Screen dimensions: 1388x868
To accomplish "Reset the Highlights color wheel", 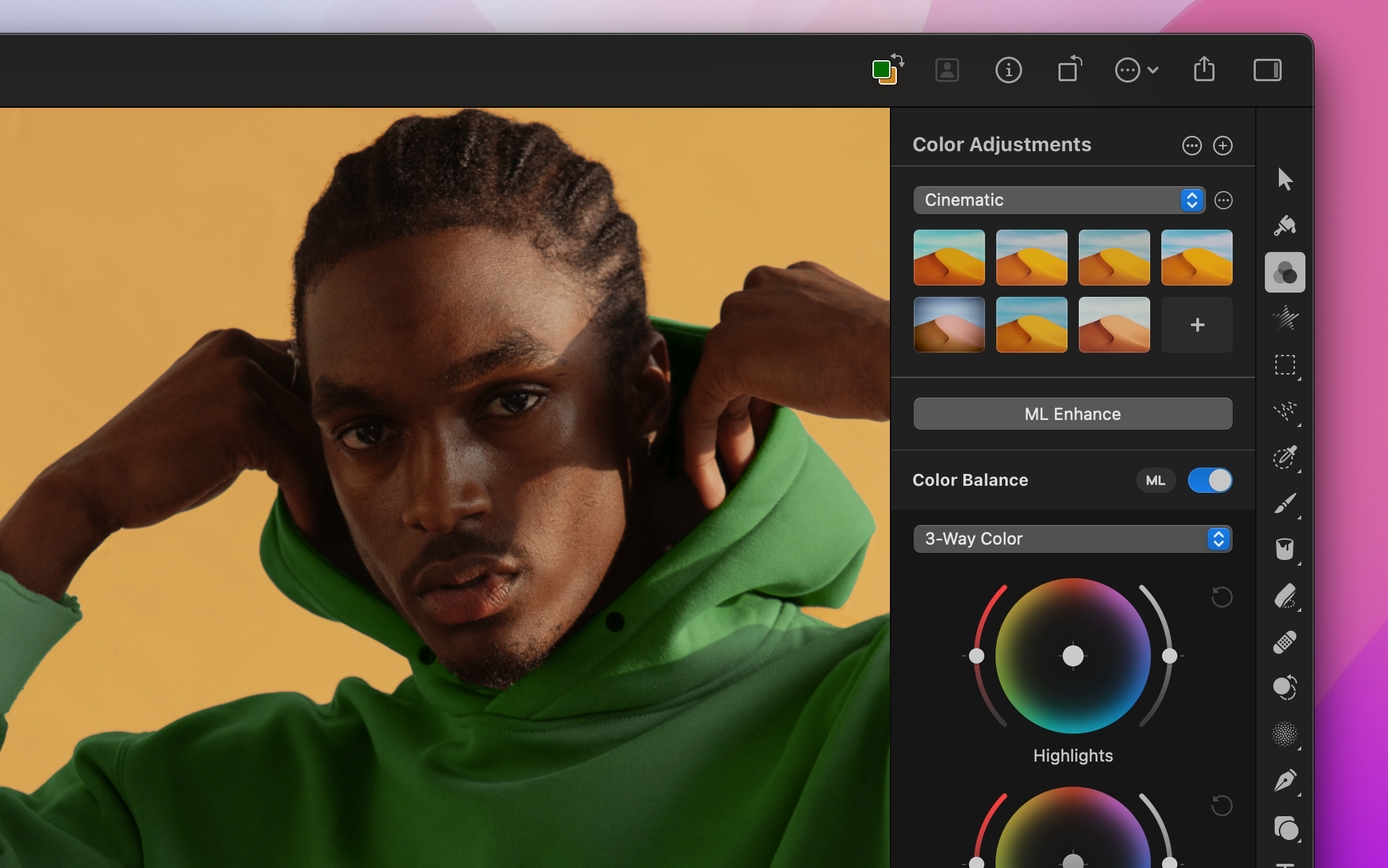I will point(1221,597).
